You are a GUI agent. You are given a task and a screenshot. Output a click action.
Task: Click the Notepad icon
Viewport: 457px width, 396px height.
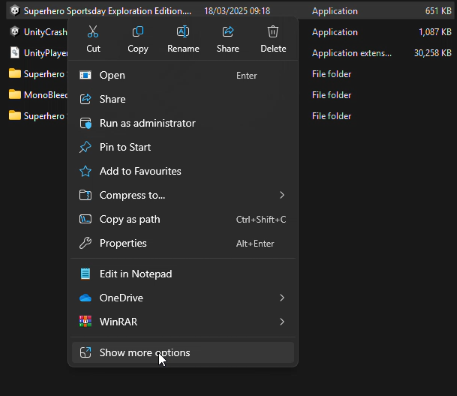(85, 274)
